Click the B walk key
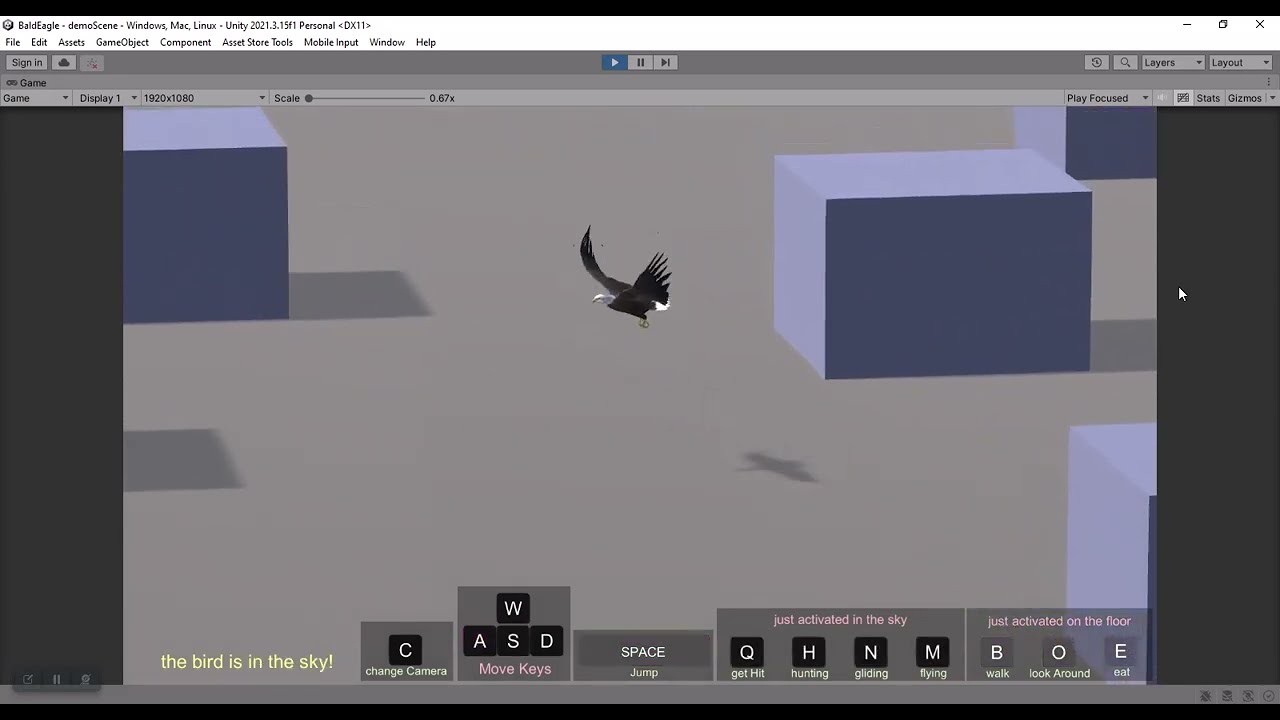Screen dimensions: 1280x720 pos(997,652)
